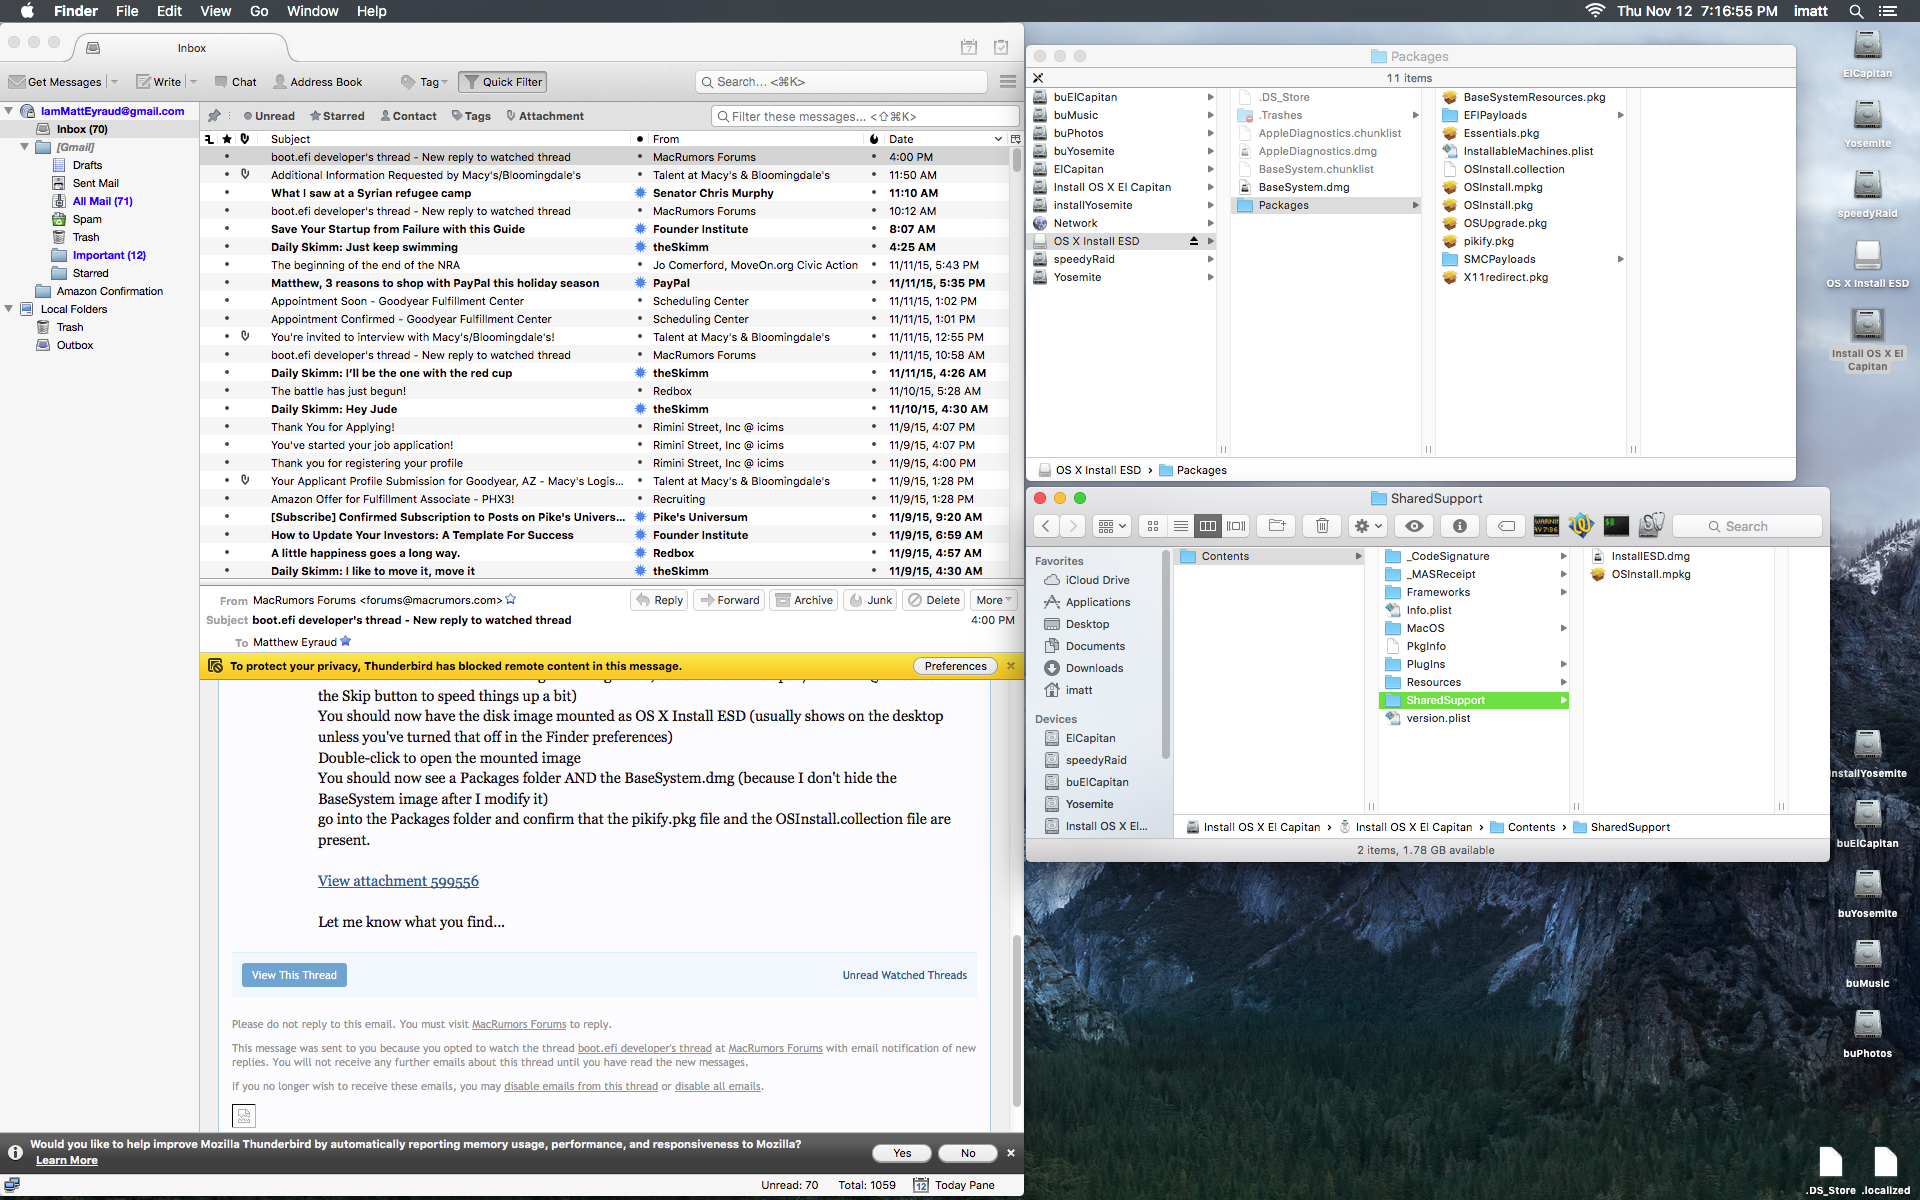The height and width of the screenshot is (1200, 1920).
Task: Click View This Thread button
Action: tap(294, 975)
